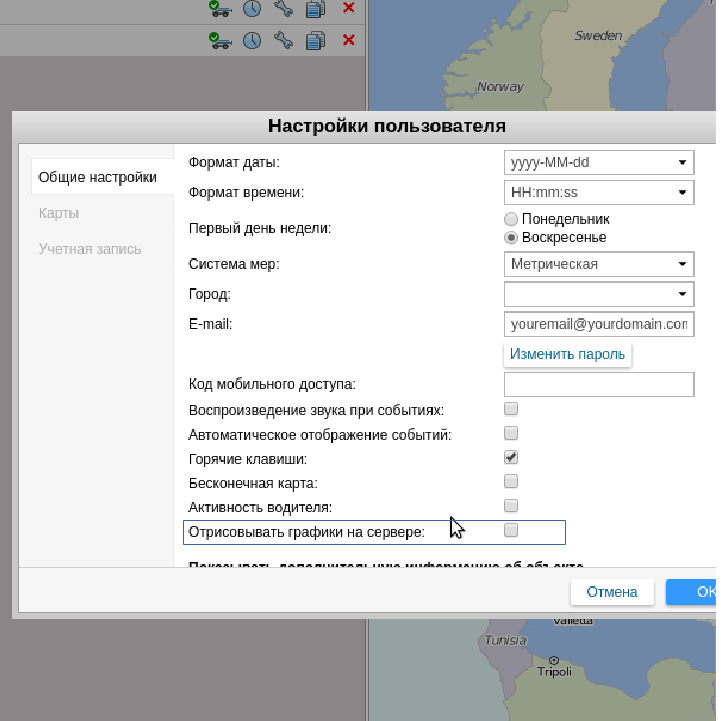This screenshot has height=721, width=721.
Task: Click the truck tracking icon in the second row
Action: [x=220, y=40]
